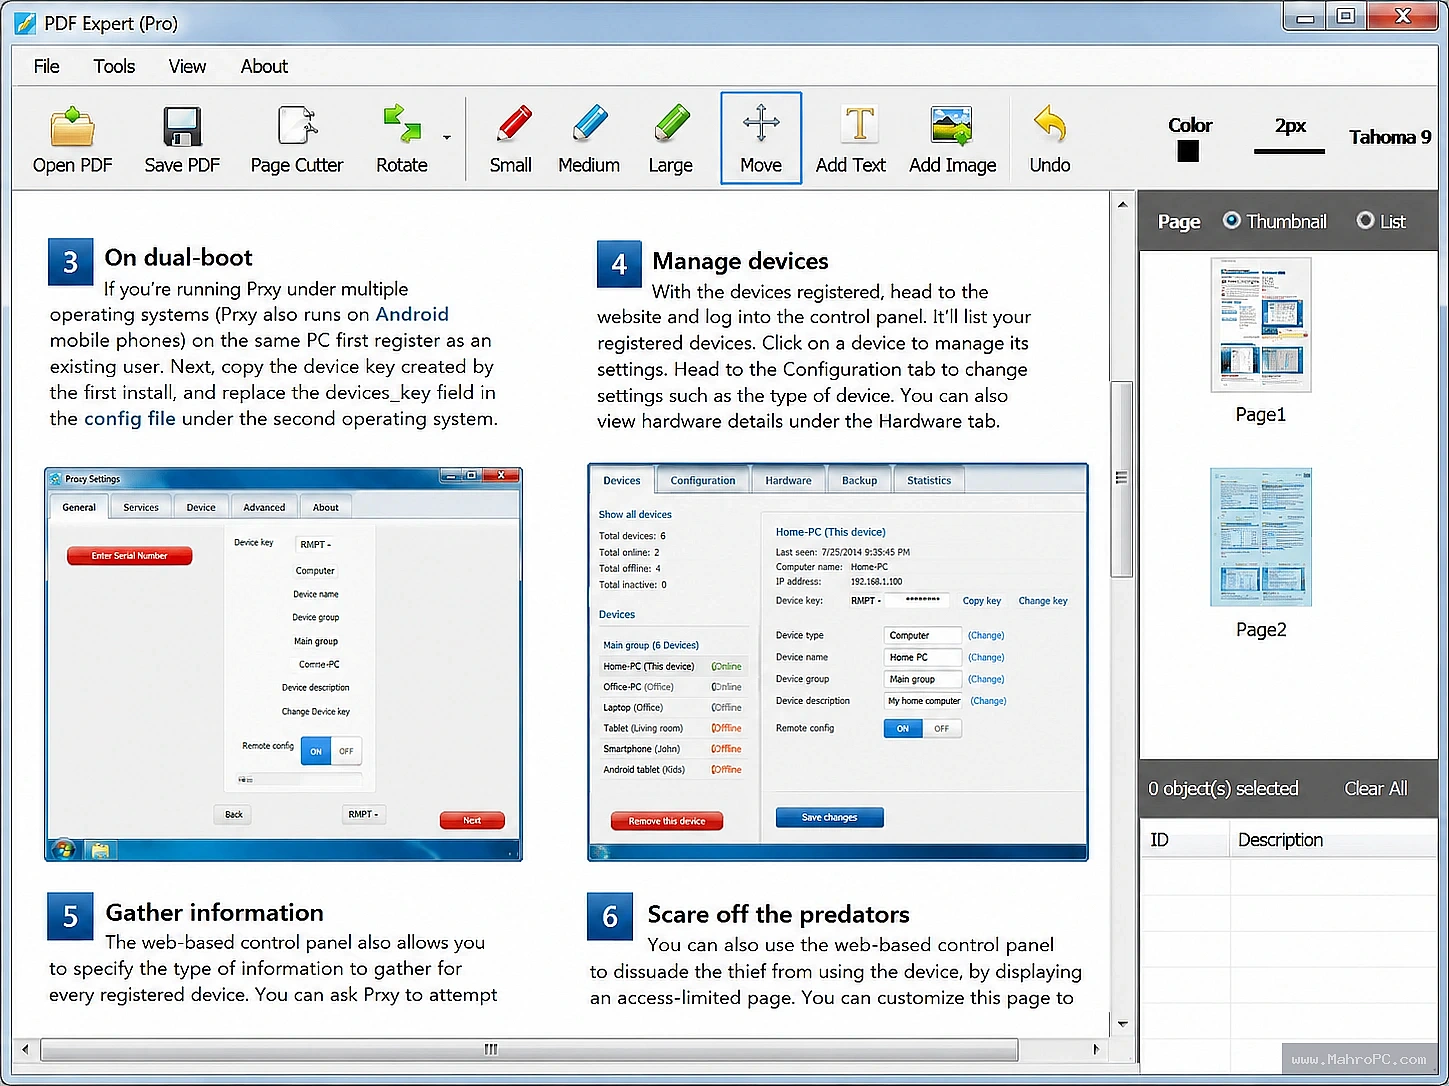Click 'Enter Serial Number' red button image
1449x1086 pixels.
(129, 556)
